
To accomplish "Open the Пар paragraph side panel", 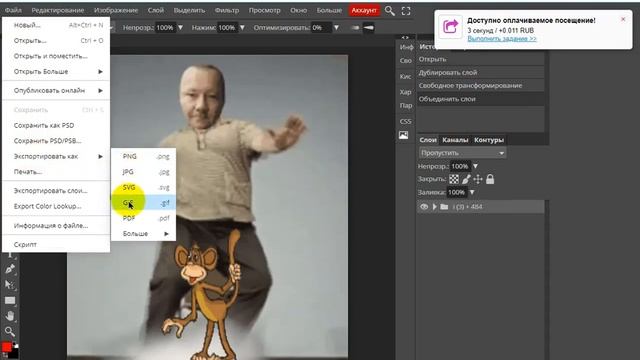I will click(406, 105).
